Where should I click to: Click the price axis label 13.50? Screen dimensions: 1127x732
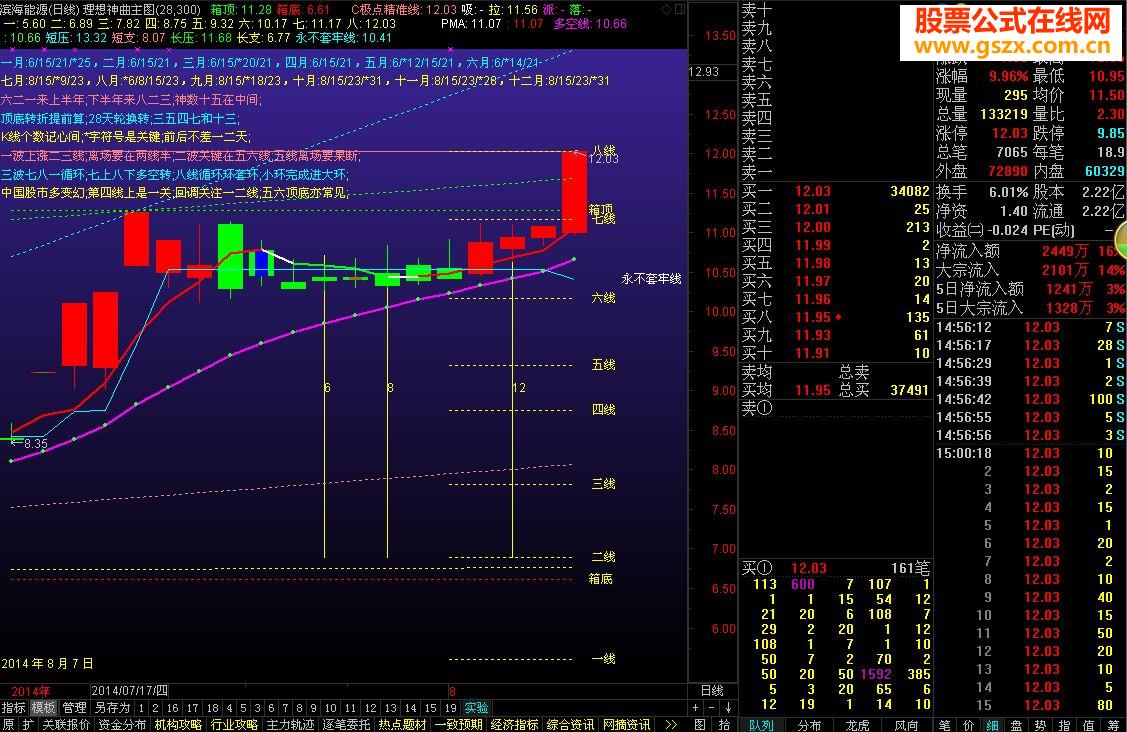tap(720, 36)
